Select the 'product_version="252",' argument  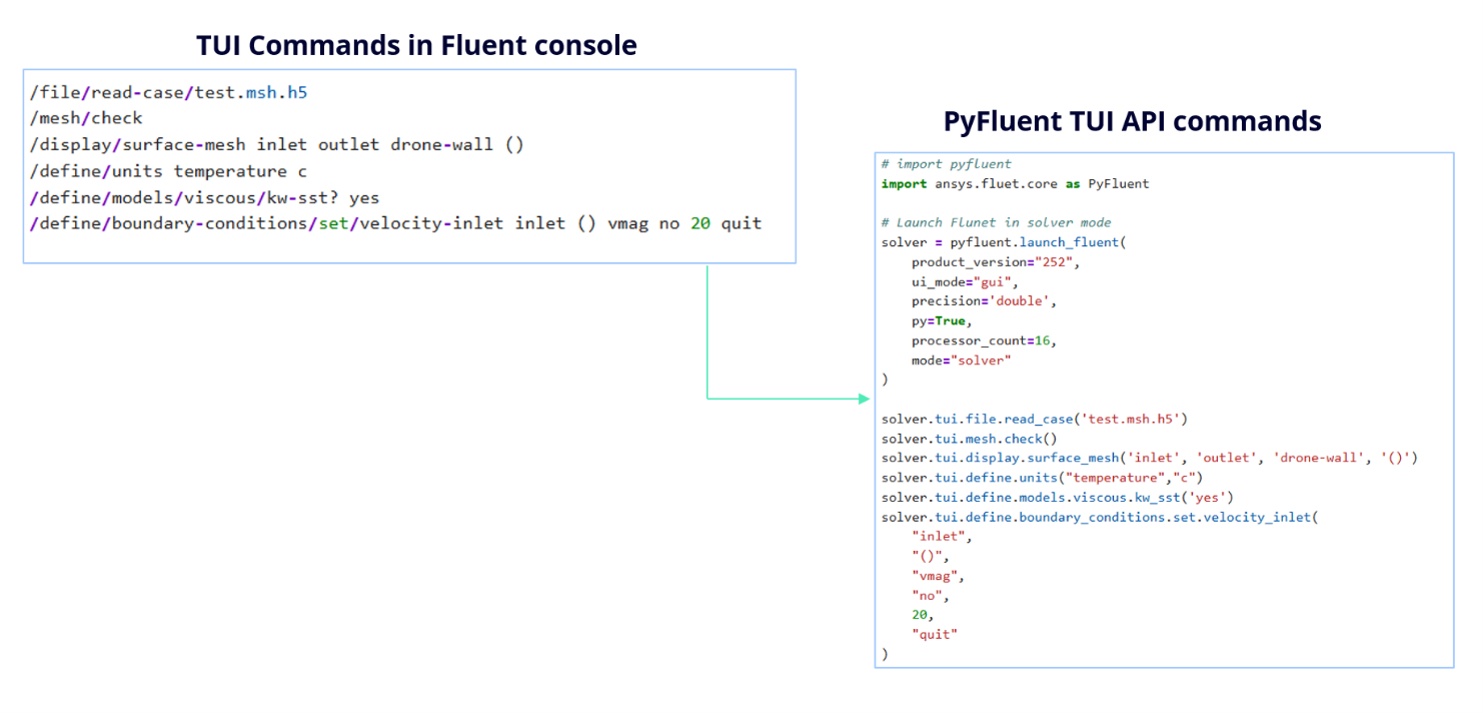[x=996, y=262]
